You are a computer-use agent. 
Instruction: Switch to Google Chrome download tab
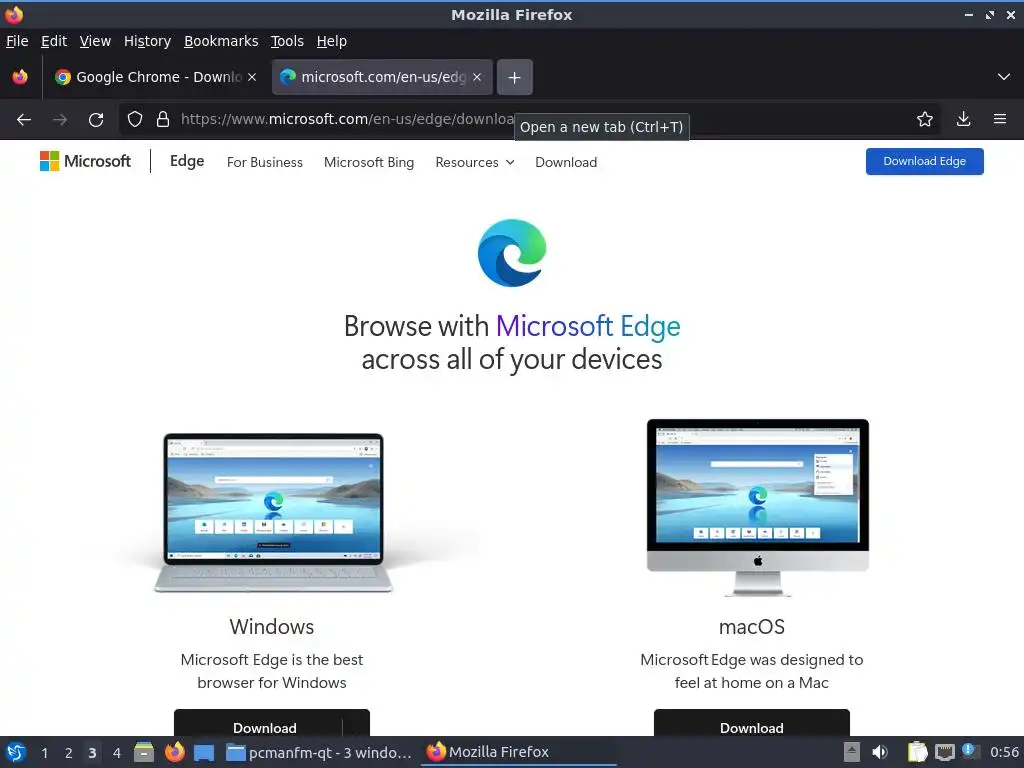tap(155, 77)
